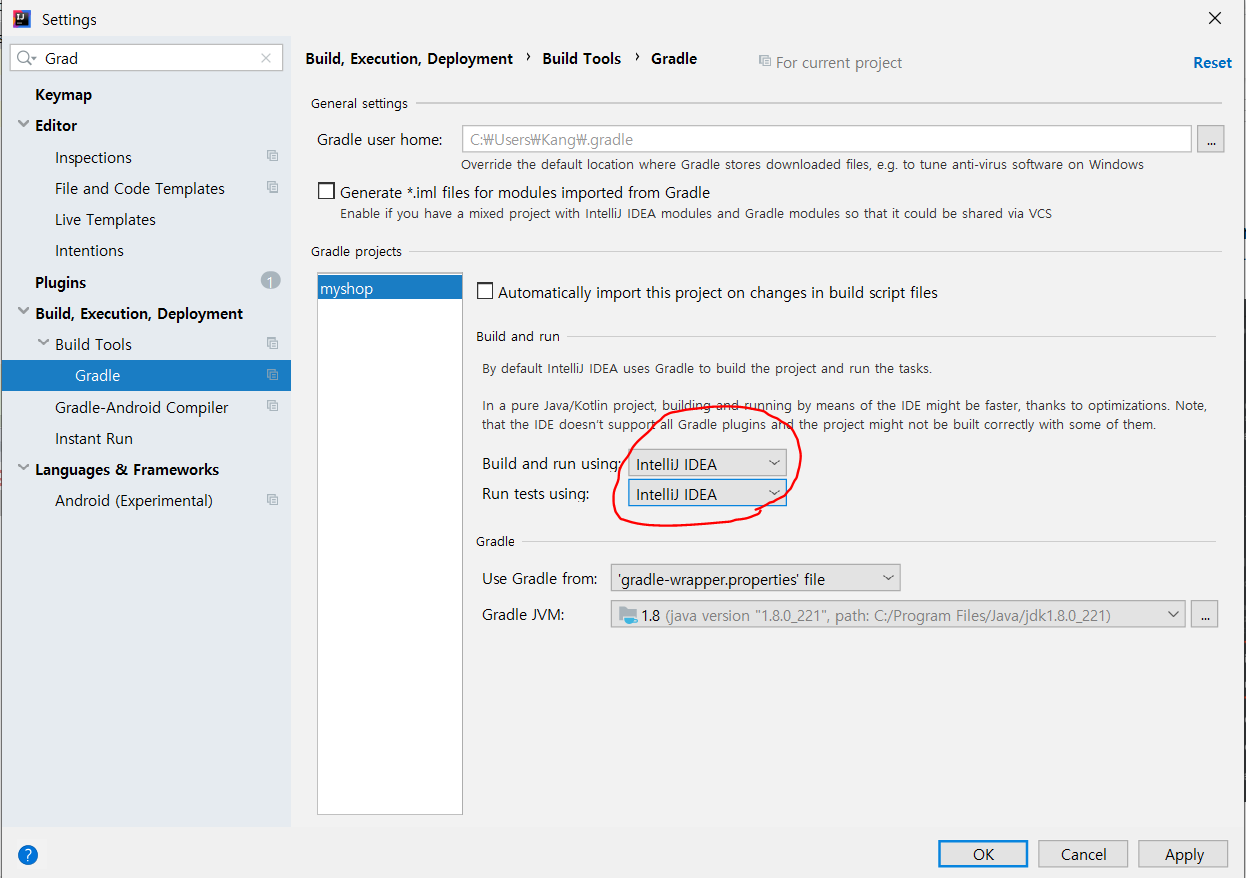Click the JDK folder icon in Gradle JVM
Image resolution: width=1246 pixels, height=878 pixels.
point(628,614)
